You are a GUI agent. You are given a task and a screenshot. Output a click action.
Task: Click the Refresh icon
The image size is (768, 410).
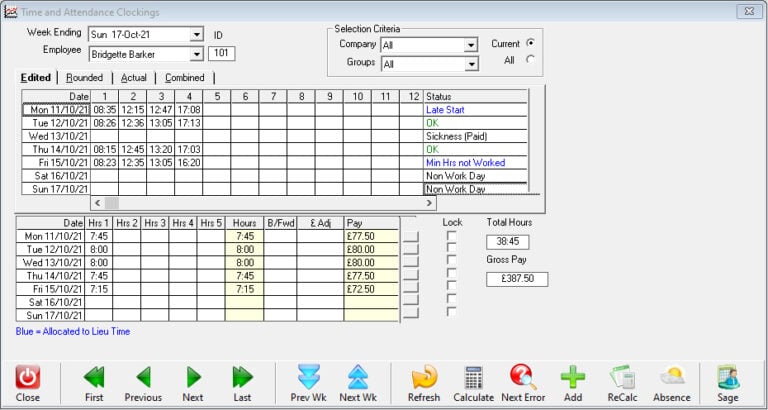point(424,378)
